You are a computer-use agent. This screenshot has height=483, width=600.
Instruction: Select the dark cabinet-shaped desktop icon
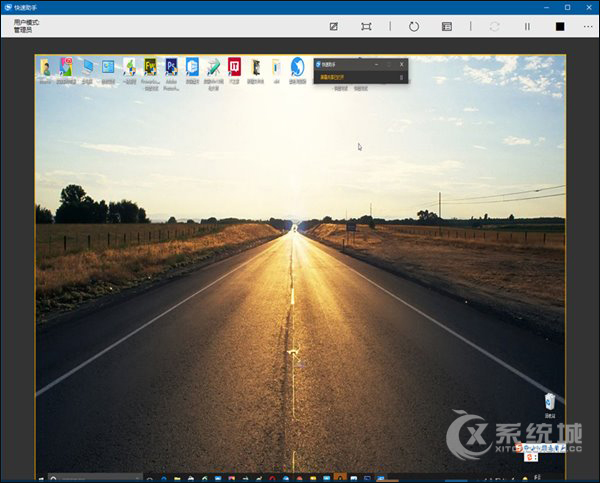click(x=256, y=68)
